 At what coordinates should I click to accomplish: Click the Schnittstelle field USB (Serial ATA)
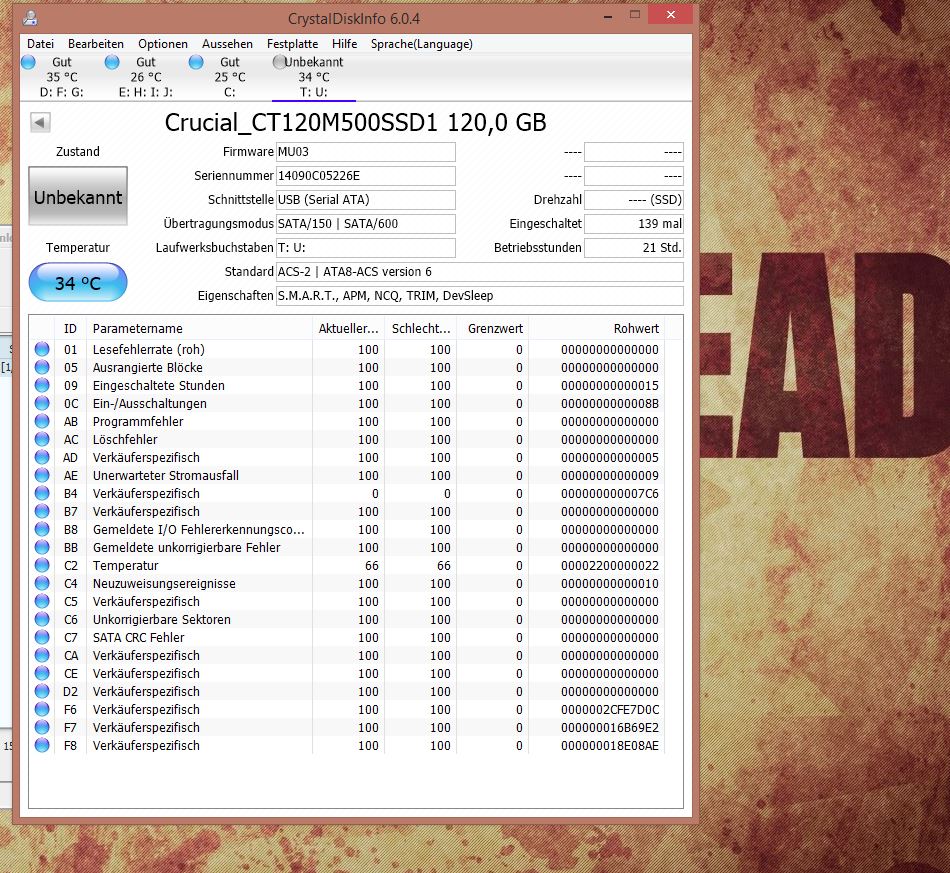tap(366, 200)
